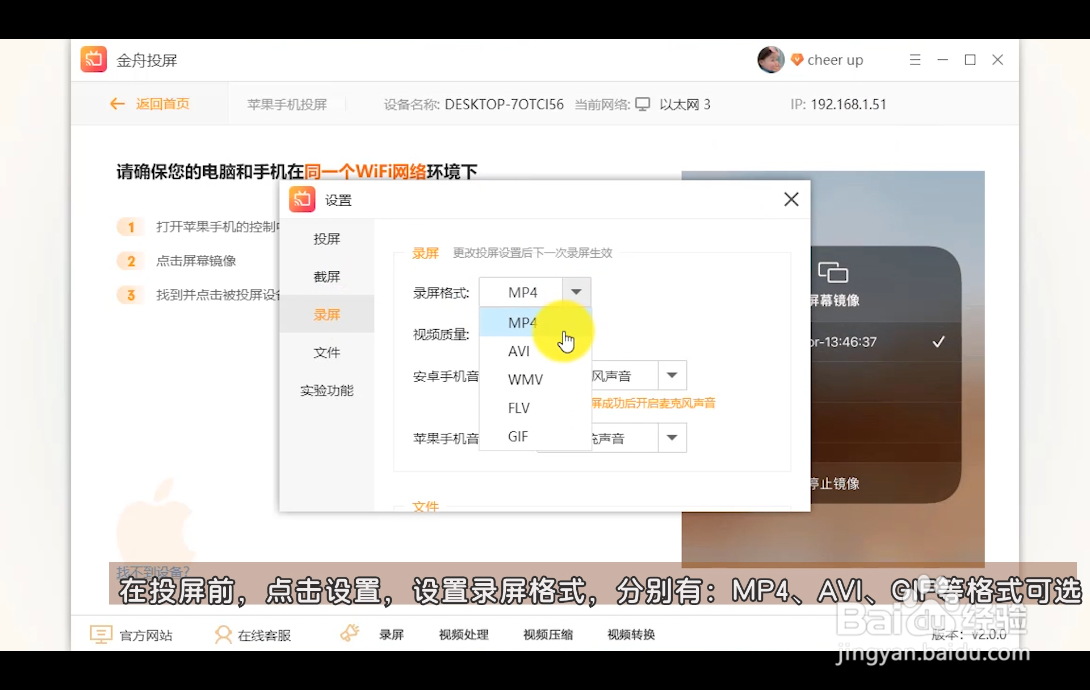
Task: Choose WMV in the format list
Action: (x=535, y=379)
